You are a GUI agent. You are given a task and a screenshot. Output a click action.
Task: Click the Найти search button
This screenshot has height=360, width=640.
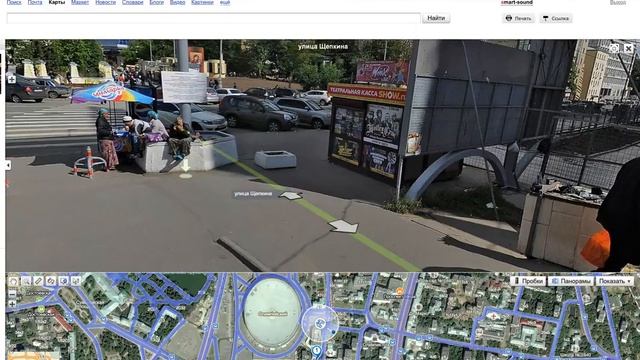436,18
